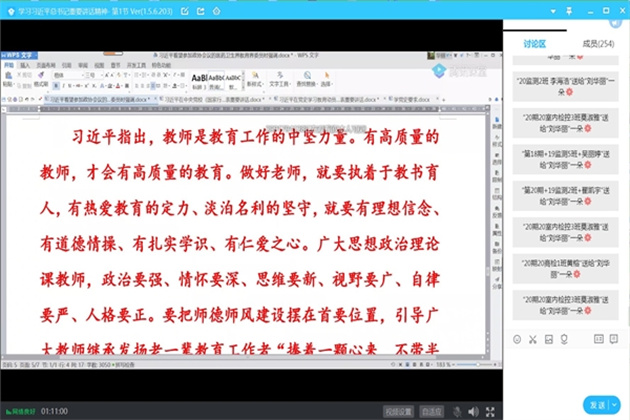Click the scissors screenshot icon in chat toolbar
Viewport: 630px width, 420px height.
point(533,339)
